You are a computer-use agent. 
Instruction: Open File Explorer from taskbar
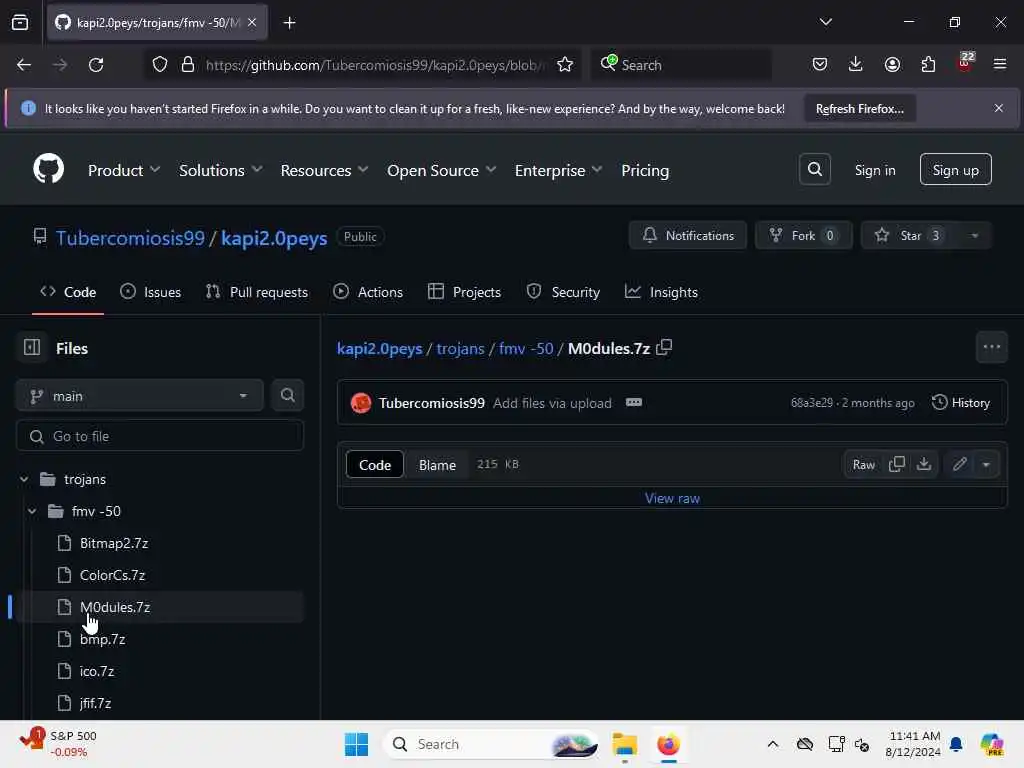pos(624,744)
